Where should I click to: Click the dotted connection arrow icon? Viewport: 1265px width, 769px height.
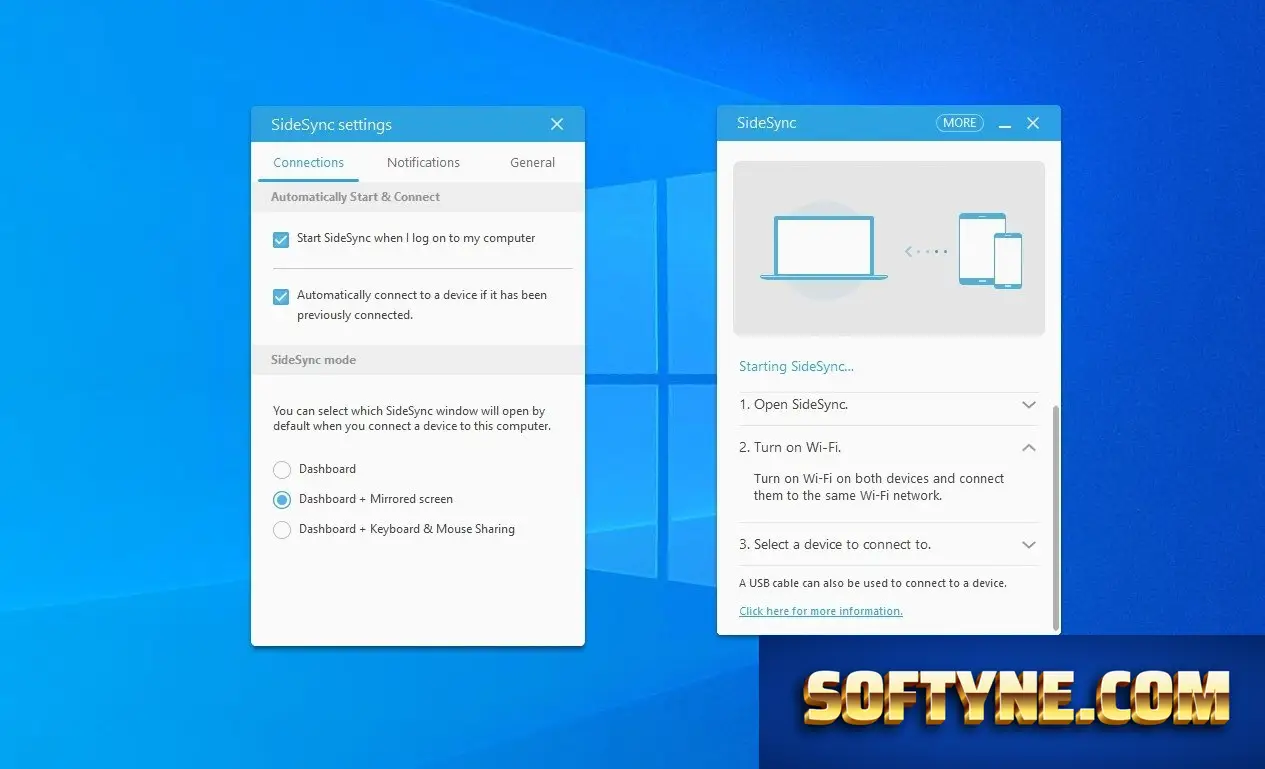click(925, 251)
